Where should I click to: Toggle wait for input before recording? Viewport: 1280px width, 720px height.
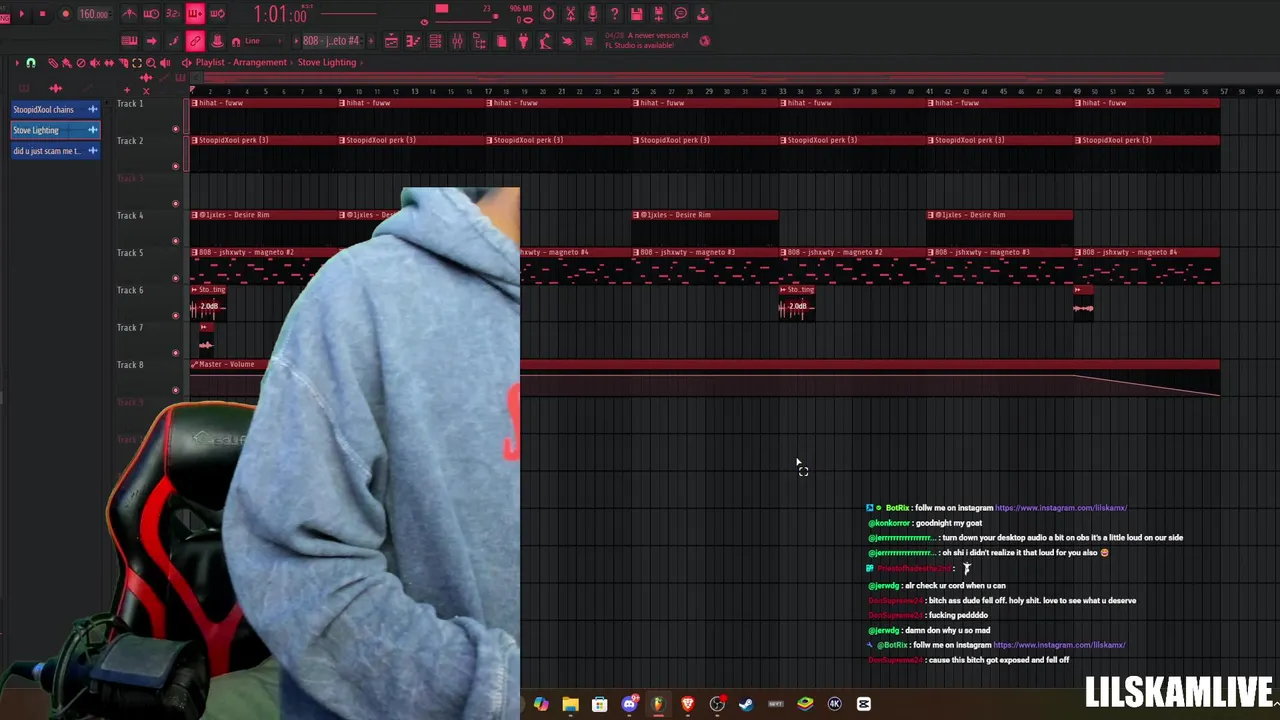coord(151,14)
